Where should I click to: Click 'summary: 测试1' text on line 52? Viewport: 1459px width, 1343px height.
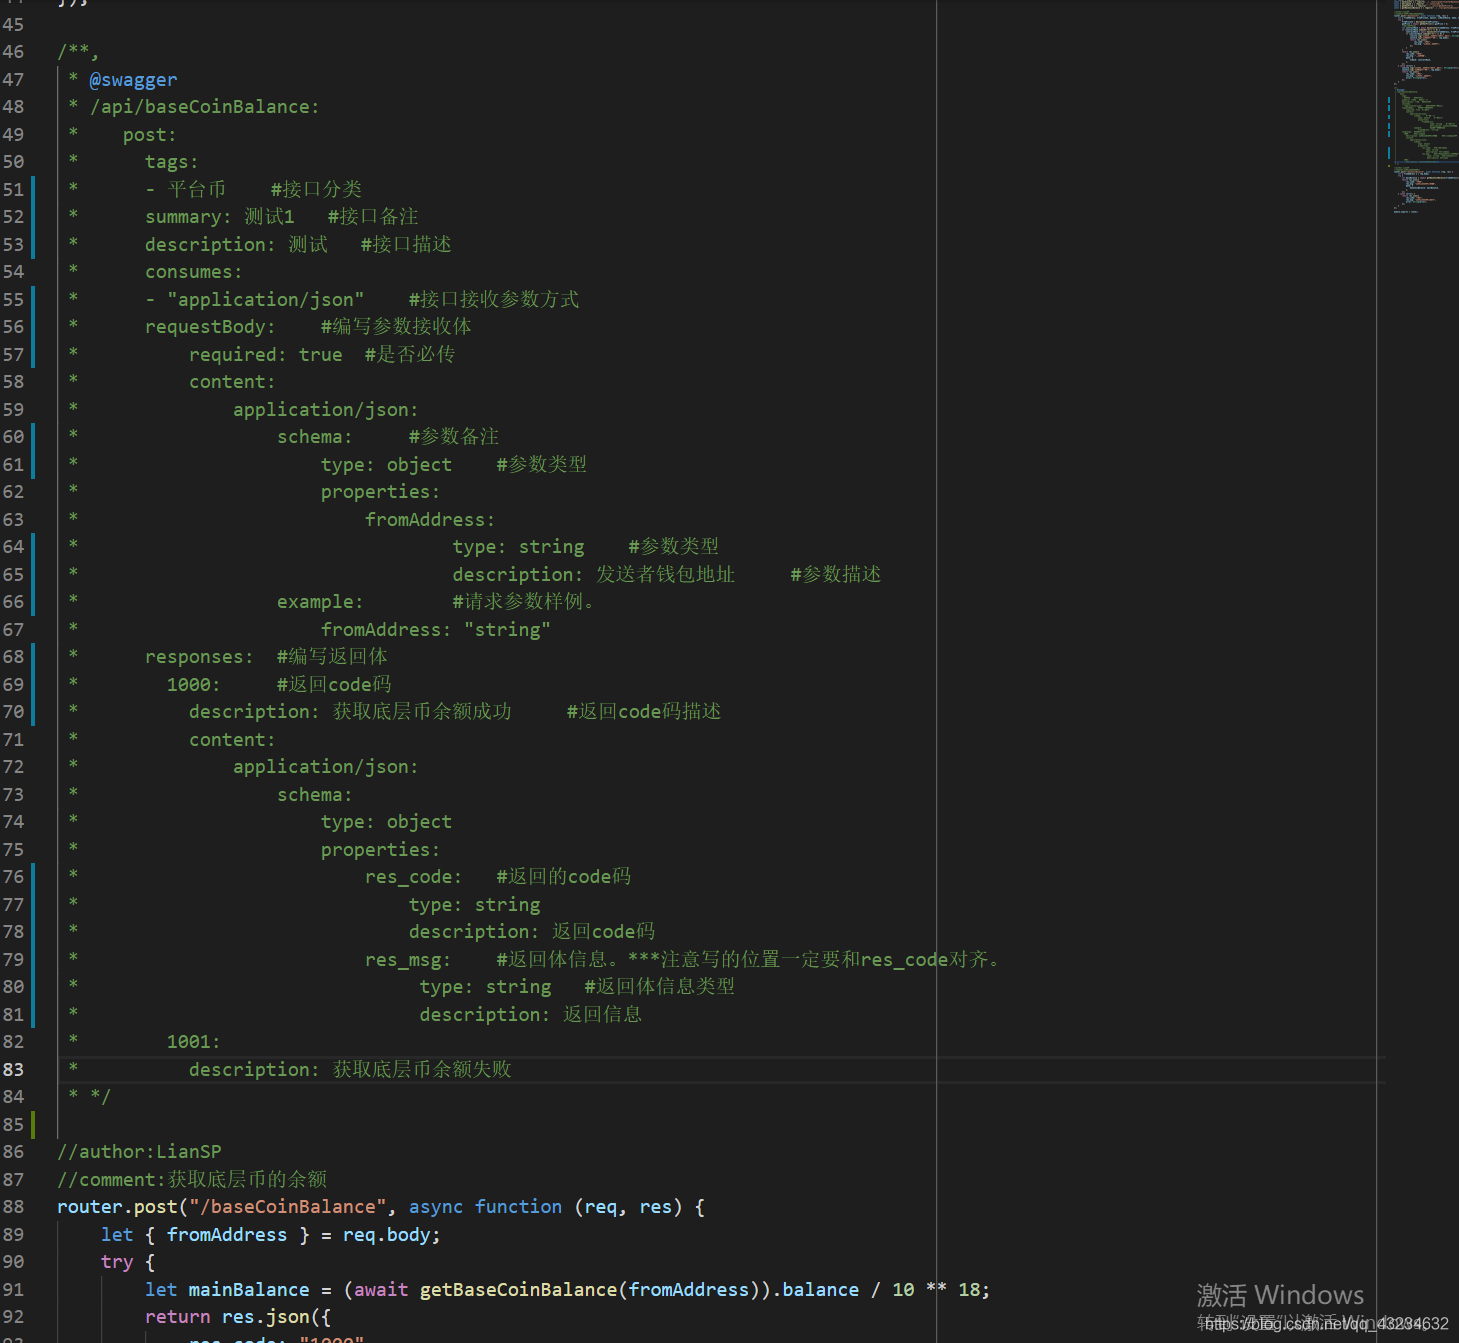(x=220, y=217)
